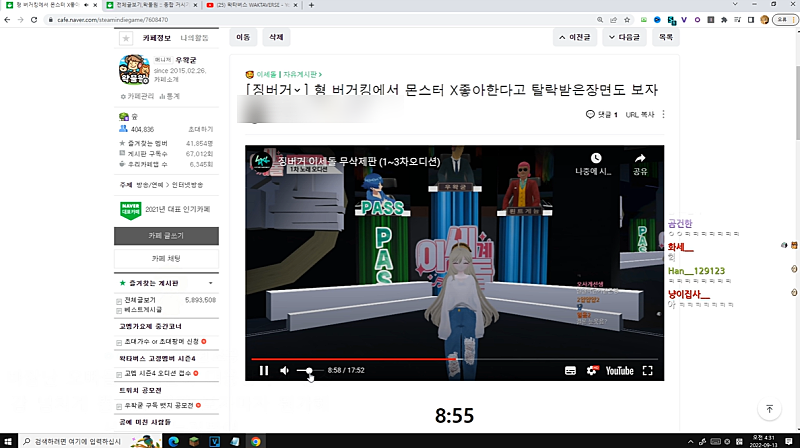Pause the YouTube video
The image size is (800, 448).
264,370
